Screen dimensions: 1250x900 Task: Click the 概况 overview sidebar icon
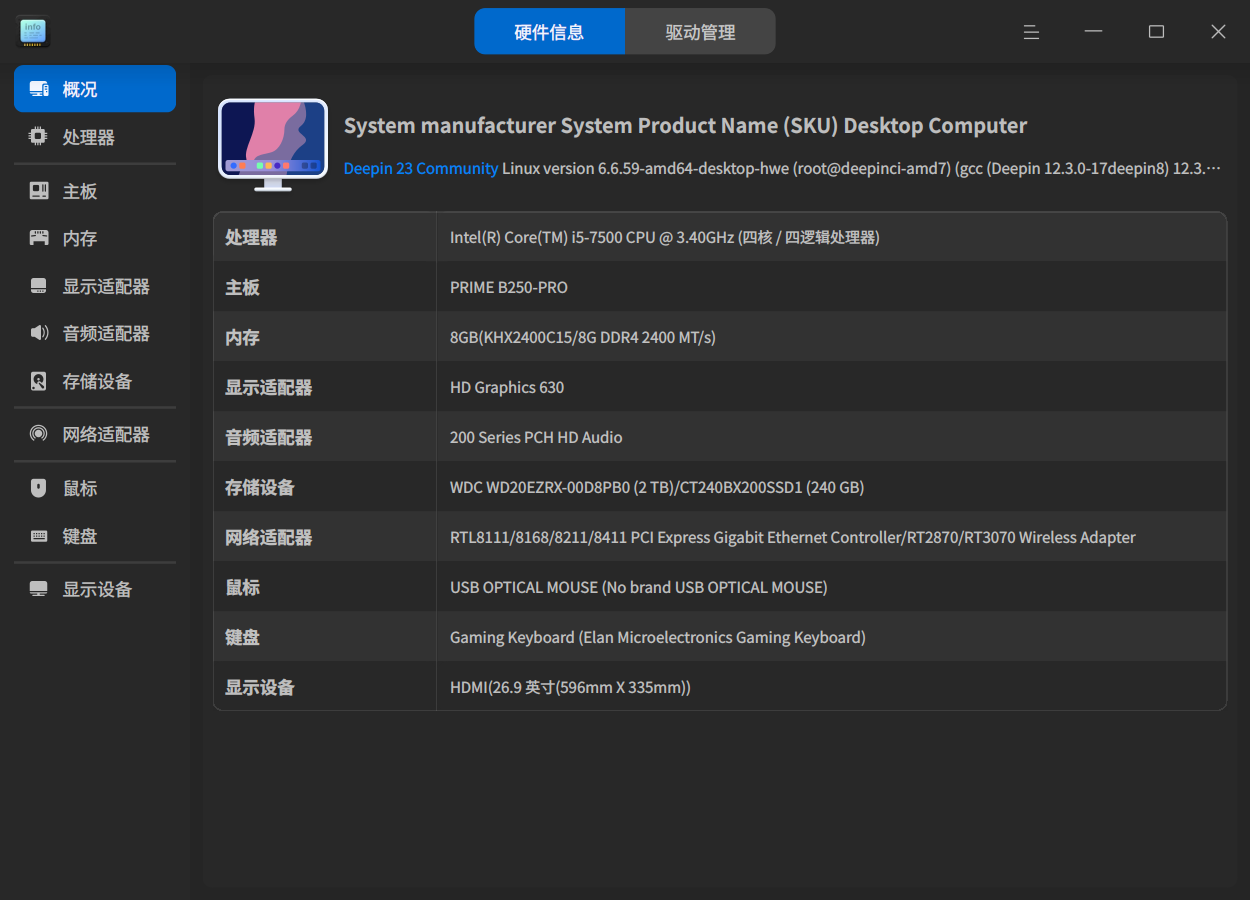(x=39, y=89)
